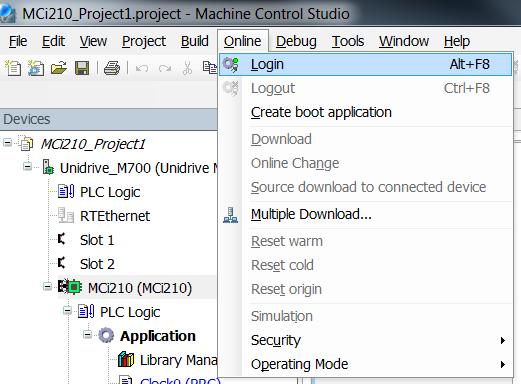Viewport: 521px width, 384px height.
Task: Click the Cut scissors icon
Action: 188,68
